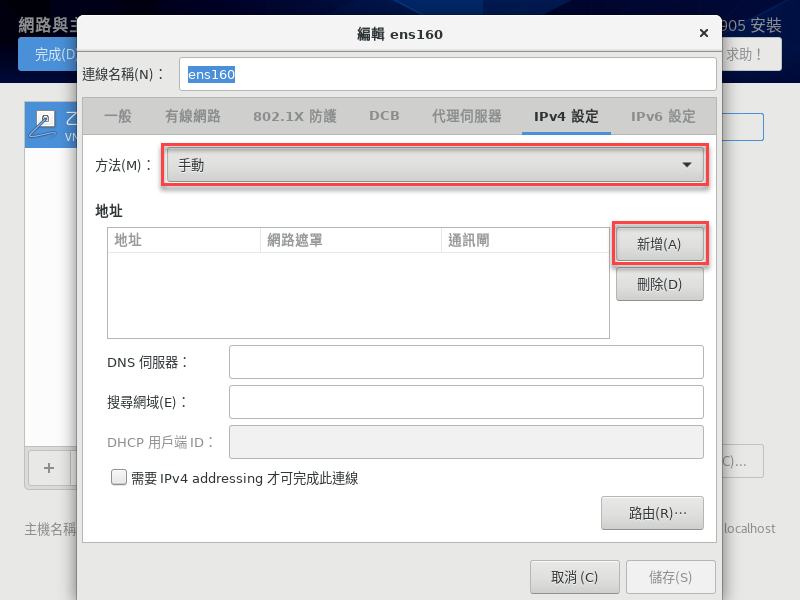Screen dimensions: 800x600
Task: Click the 刪除(D) button
Action: 659,284
